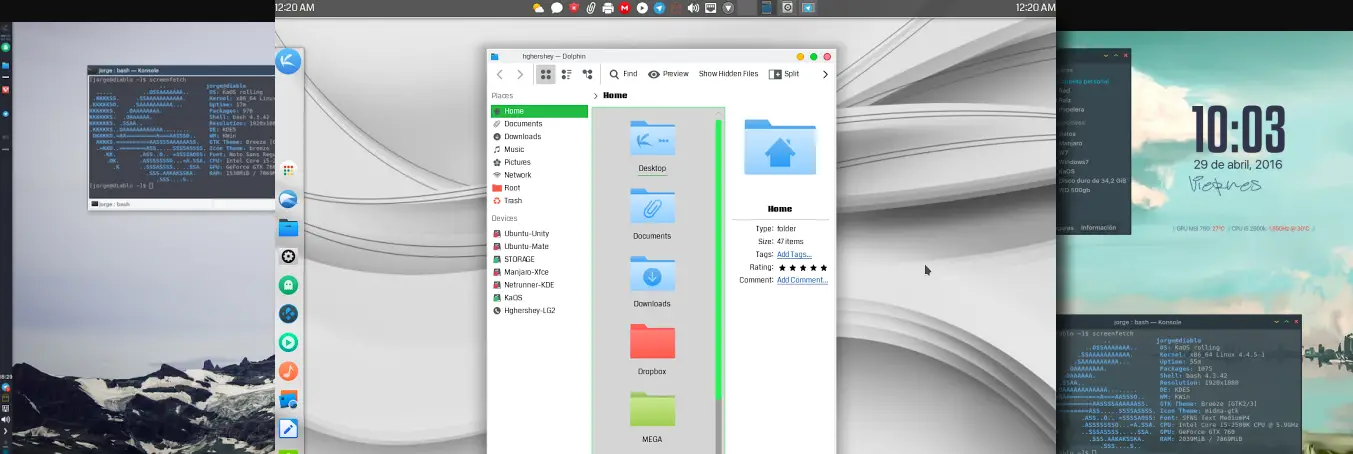This screenshot has height=454, width=1353.
Task: Click the Add Tags link
Action: click(794, 254)
